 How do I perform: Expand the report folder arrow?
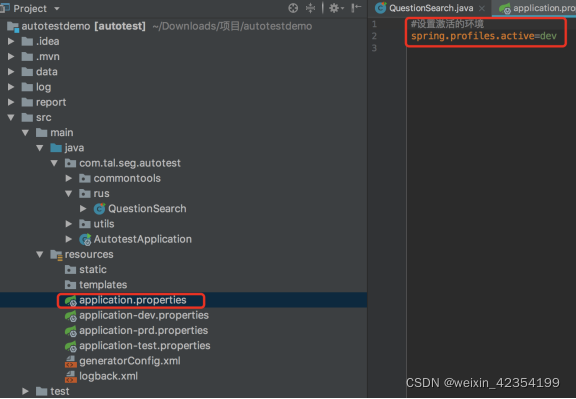pos(11,102)
